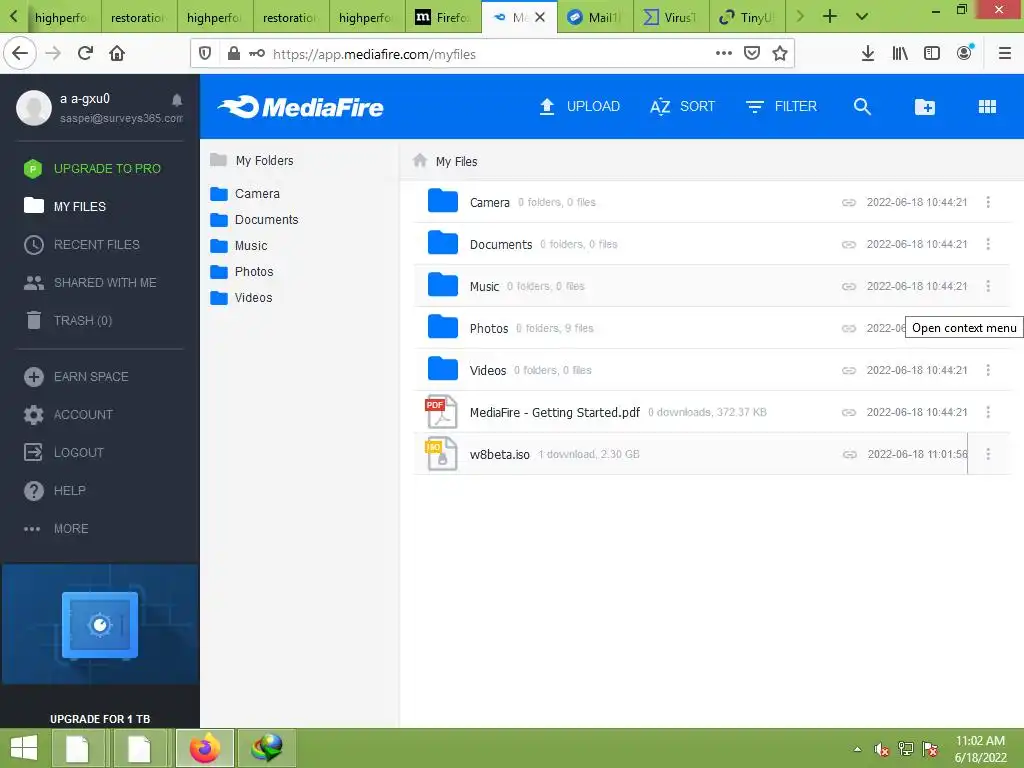The width and height of the screenshot is (1024, 768).
Task: Click the My Files home breadcrumb icon
Action: pos(420,161)
